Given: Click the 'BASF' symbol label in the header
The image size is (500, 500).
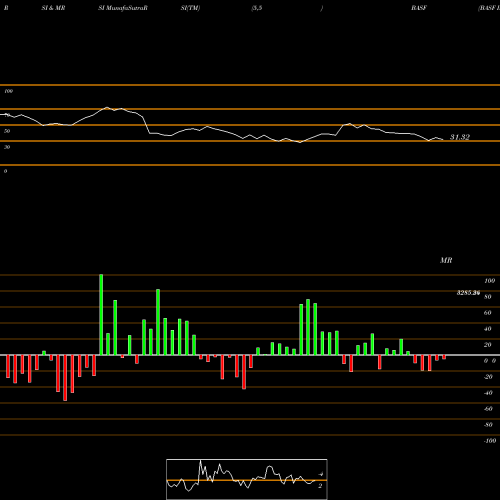Looking at the screenshot, I should [419, 8].
